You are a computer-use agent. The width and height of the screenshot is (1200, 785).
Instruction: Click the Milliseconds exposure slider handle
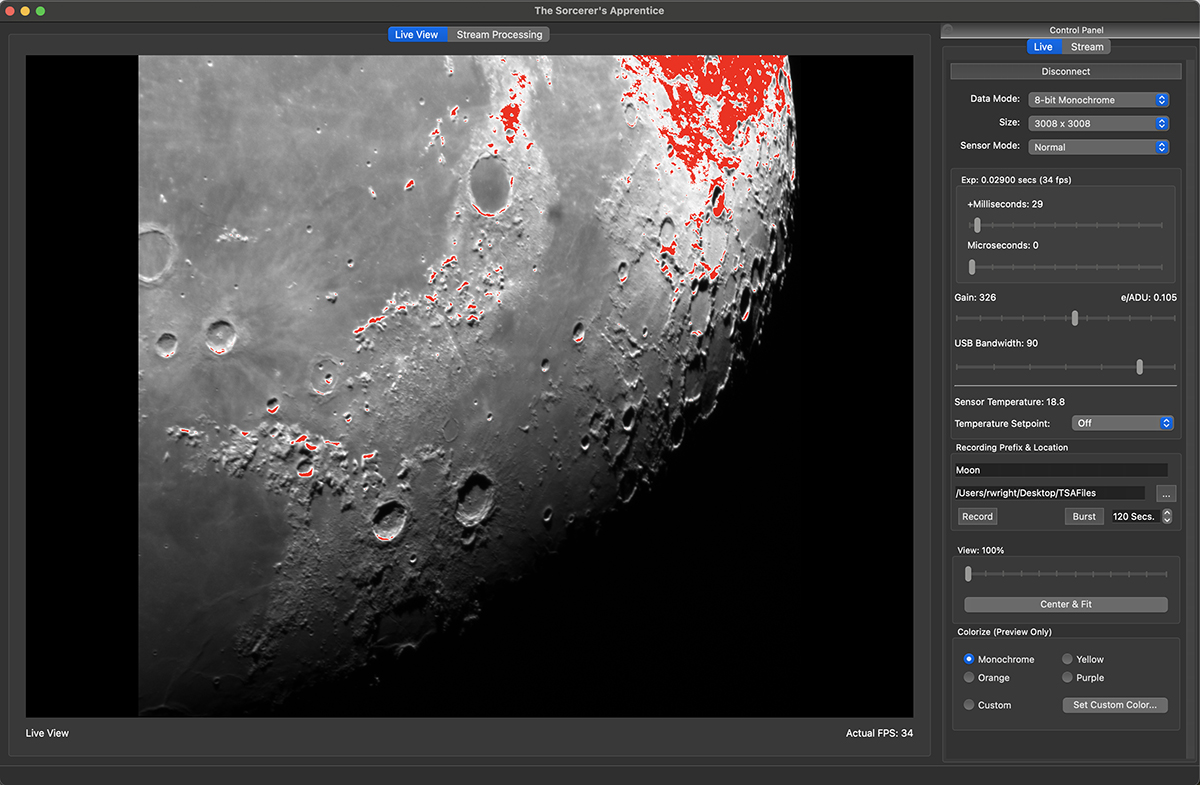pyautogui.click(x=977, y=225)
